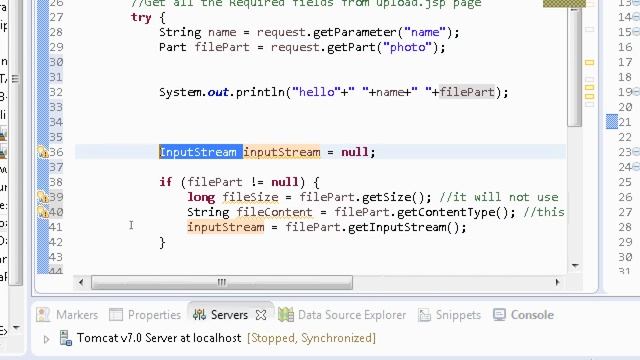Click fileContent variable on line 40
This screenshot has height=360, width=640.
click(x=274, y=212)
